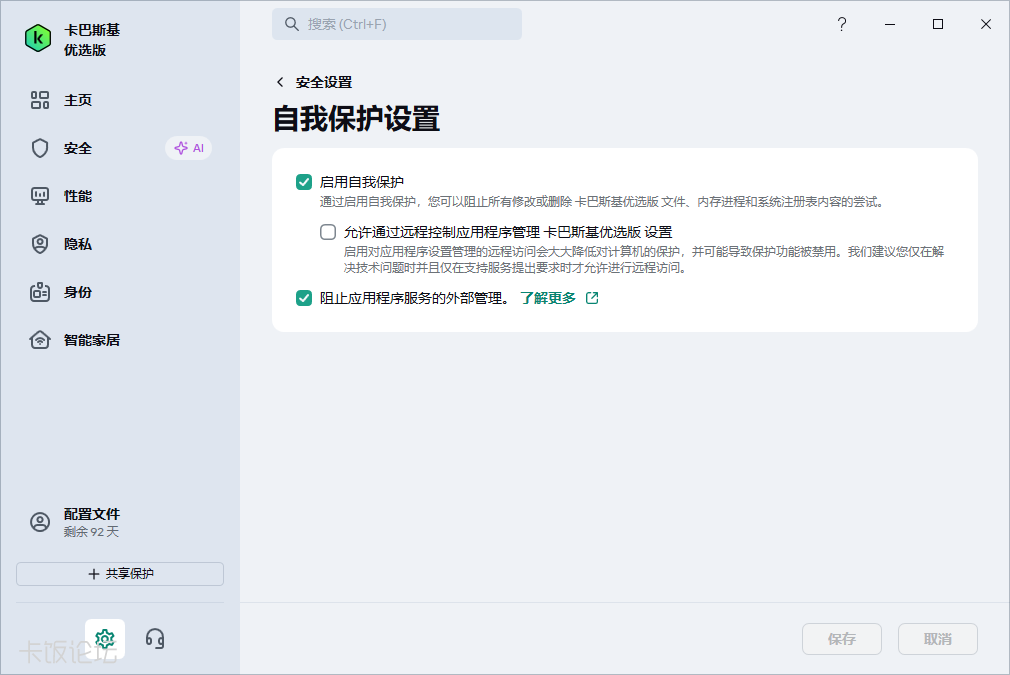
Task: Open support via the headset icon
Action: [x=155, y=639]
